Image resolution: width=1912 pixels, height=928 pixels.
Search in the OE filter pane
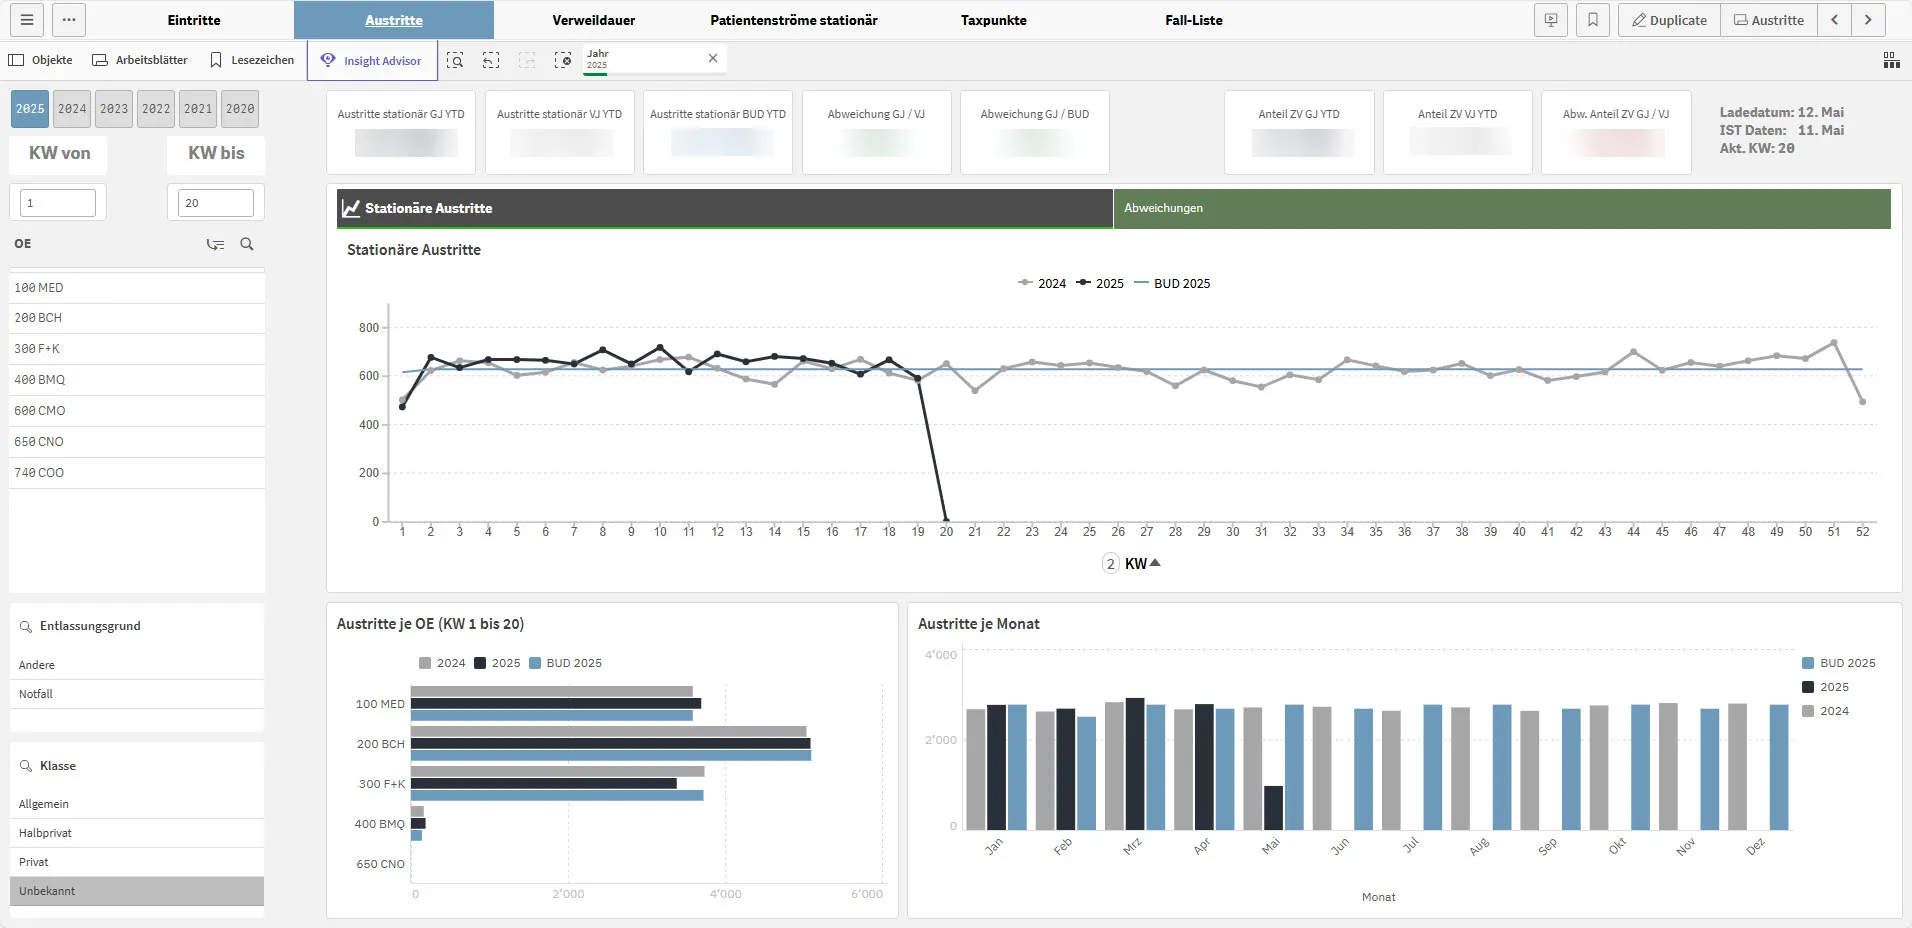click(247, 244)
